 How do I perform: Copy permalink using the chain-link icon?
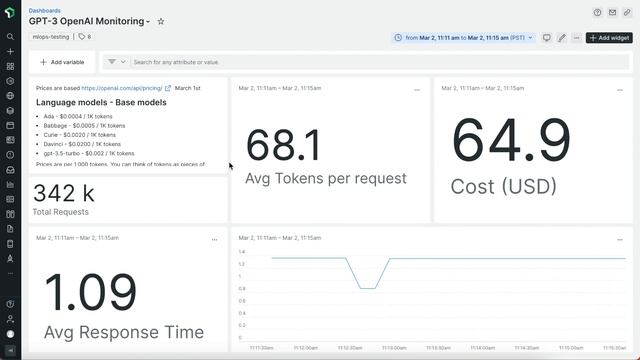tap(627, 12)
